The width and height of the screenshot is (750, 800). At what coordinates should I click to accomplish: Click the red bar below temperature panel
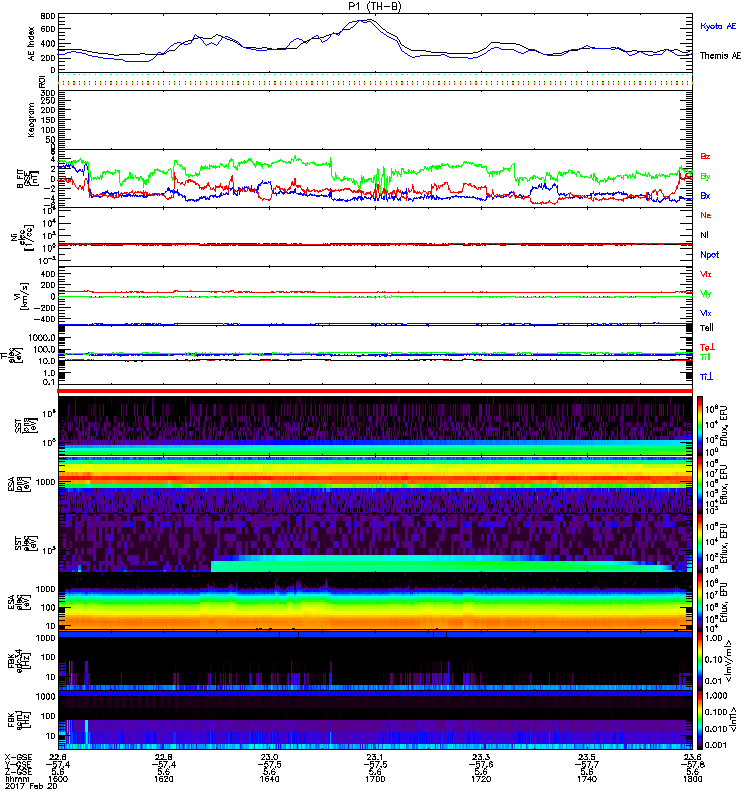(374, 391)
